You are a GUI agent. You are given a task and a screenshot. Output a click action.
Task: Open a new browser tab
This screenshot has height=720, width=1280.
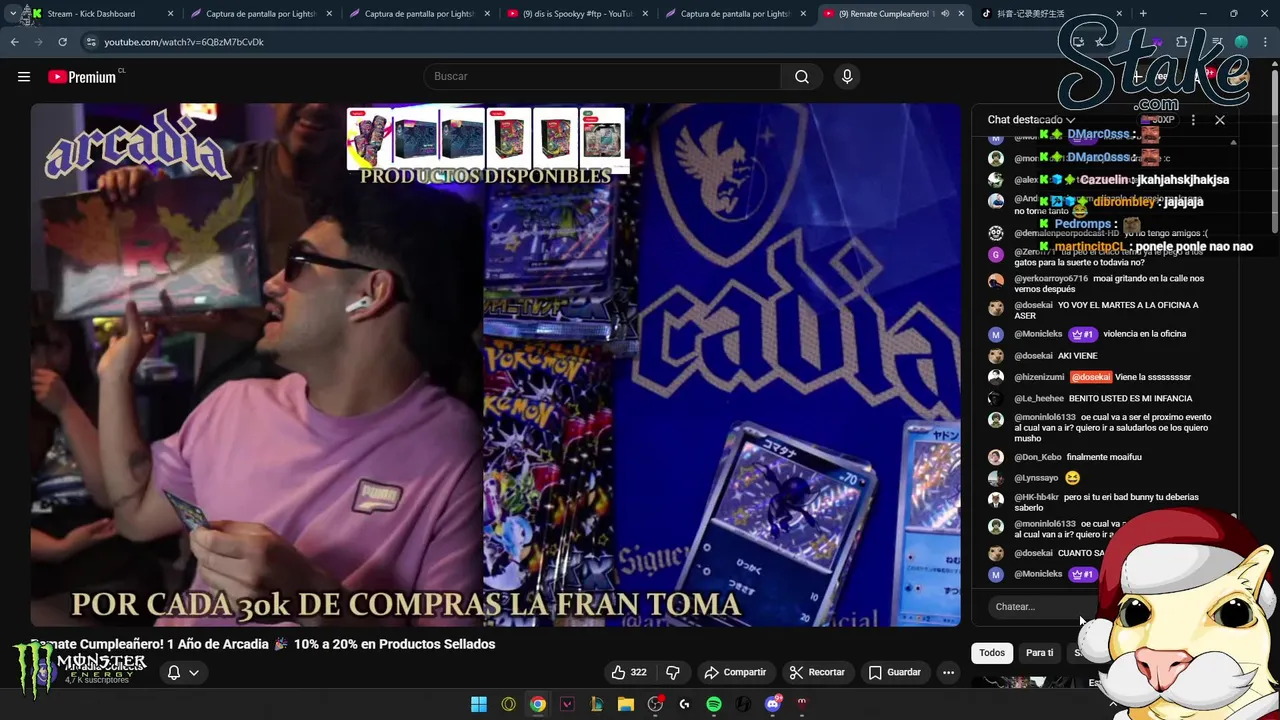coord(1143,14)
